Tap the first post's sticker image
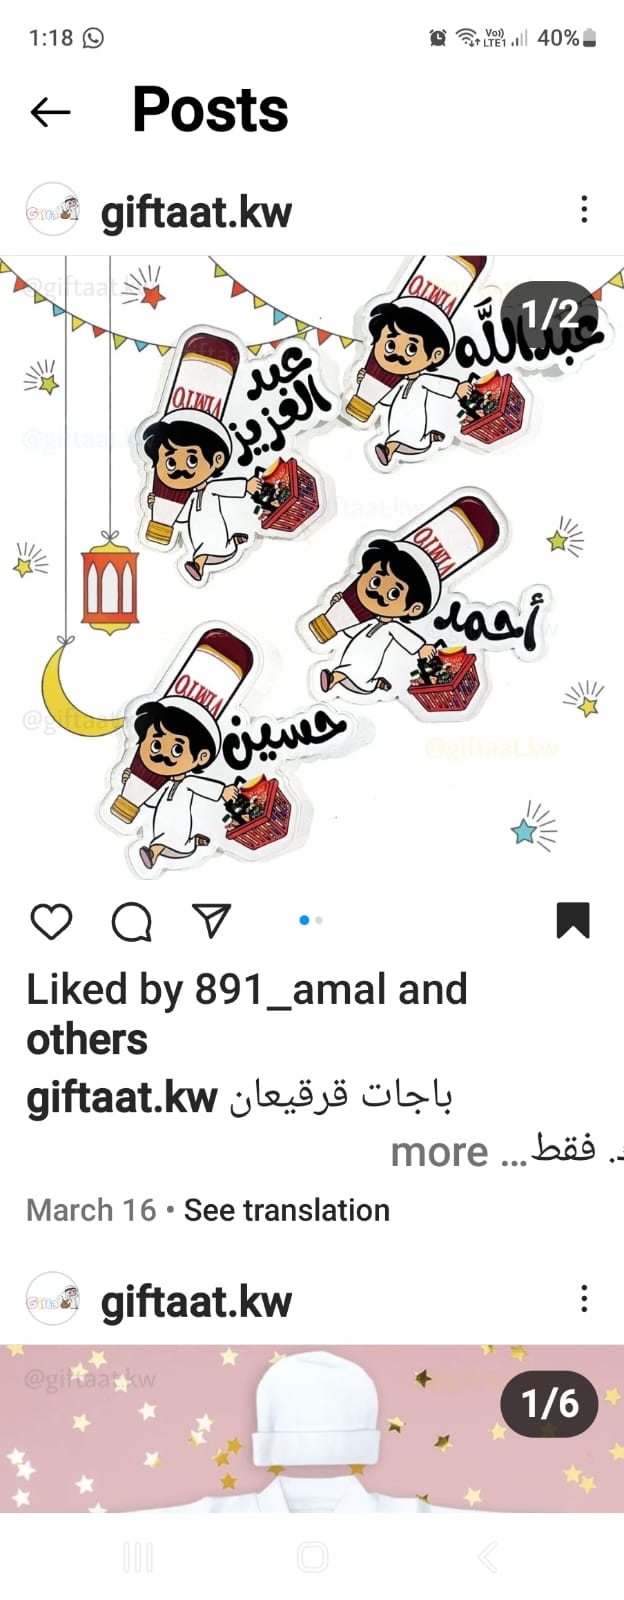Viewport: 624px width, 1600px height. click(312, 568)
